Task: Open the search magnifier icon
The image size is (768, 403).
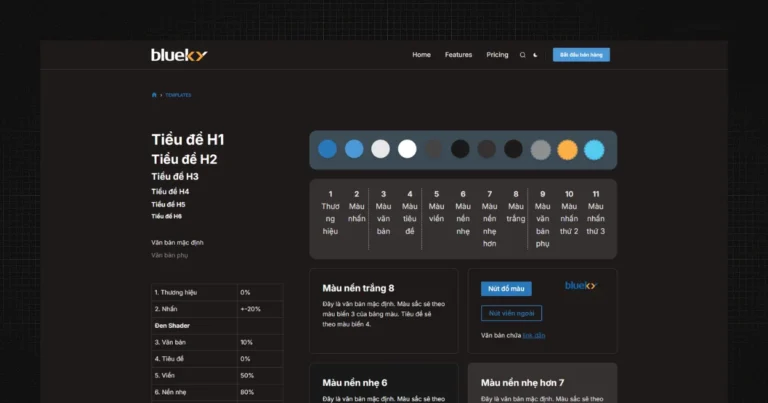Action: pyautogui.click(x=522, y=55)
